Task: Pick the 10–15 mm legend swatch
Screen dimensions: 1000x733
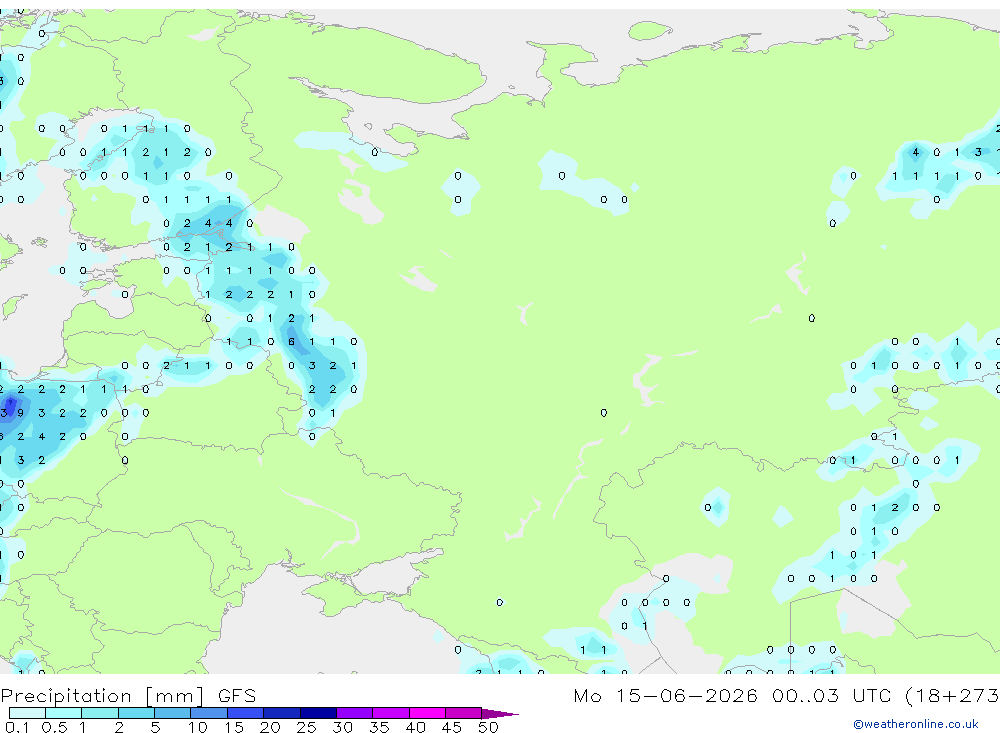Action: point(209,713)
